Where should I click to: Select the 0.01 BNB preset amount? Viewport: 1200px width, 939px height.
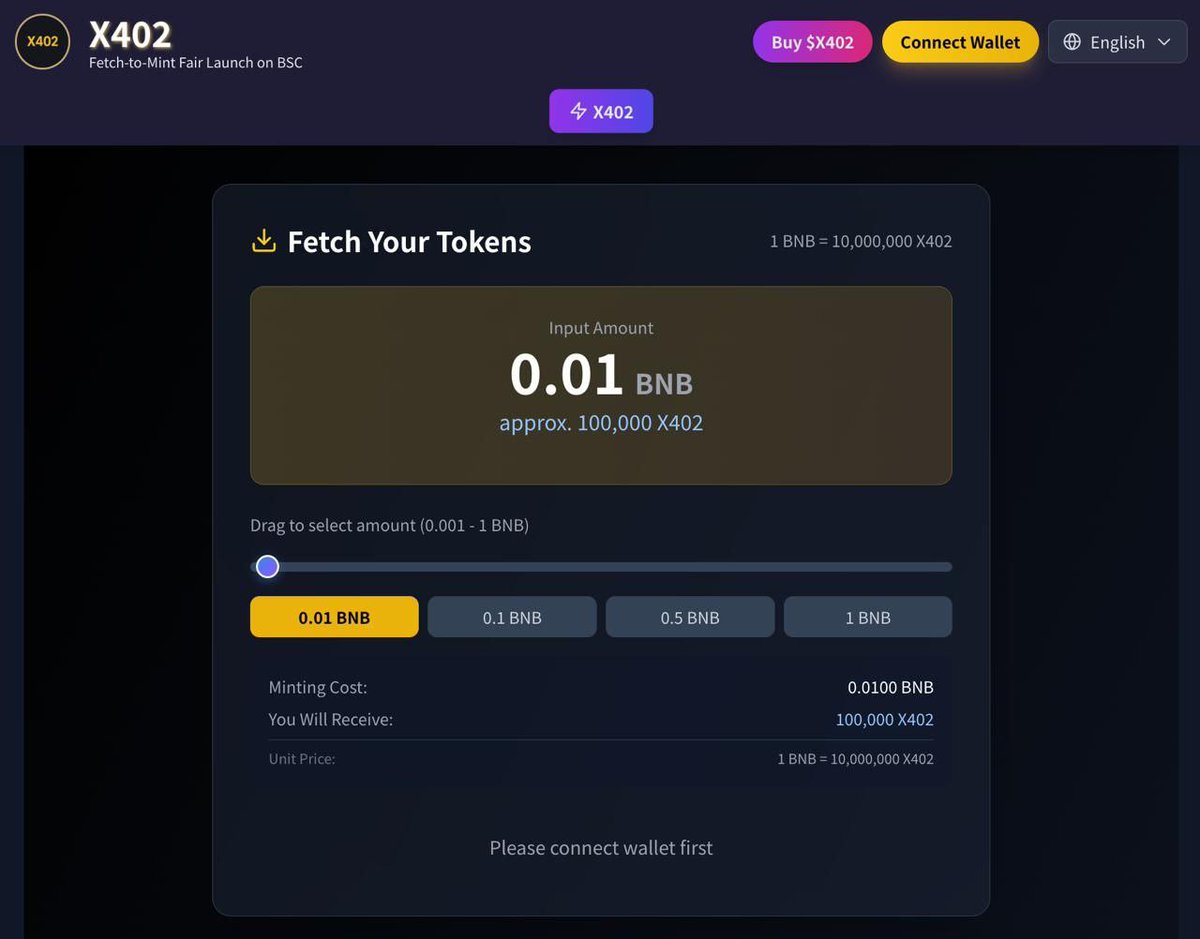click(x=334, y=617)
